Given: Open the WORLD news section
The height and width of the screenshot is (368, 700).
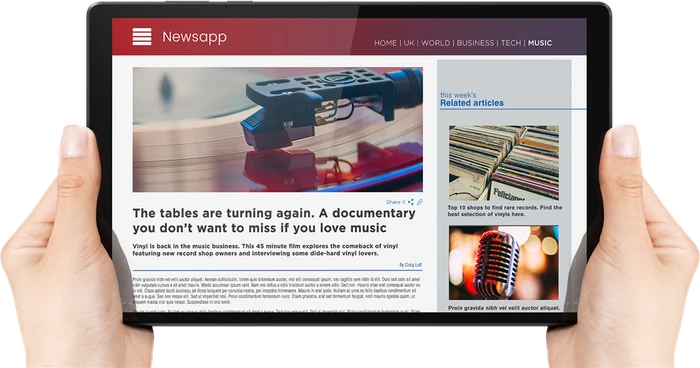Looking at the screenshot, I should coord(435,43).
